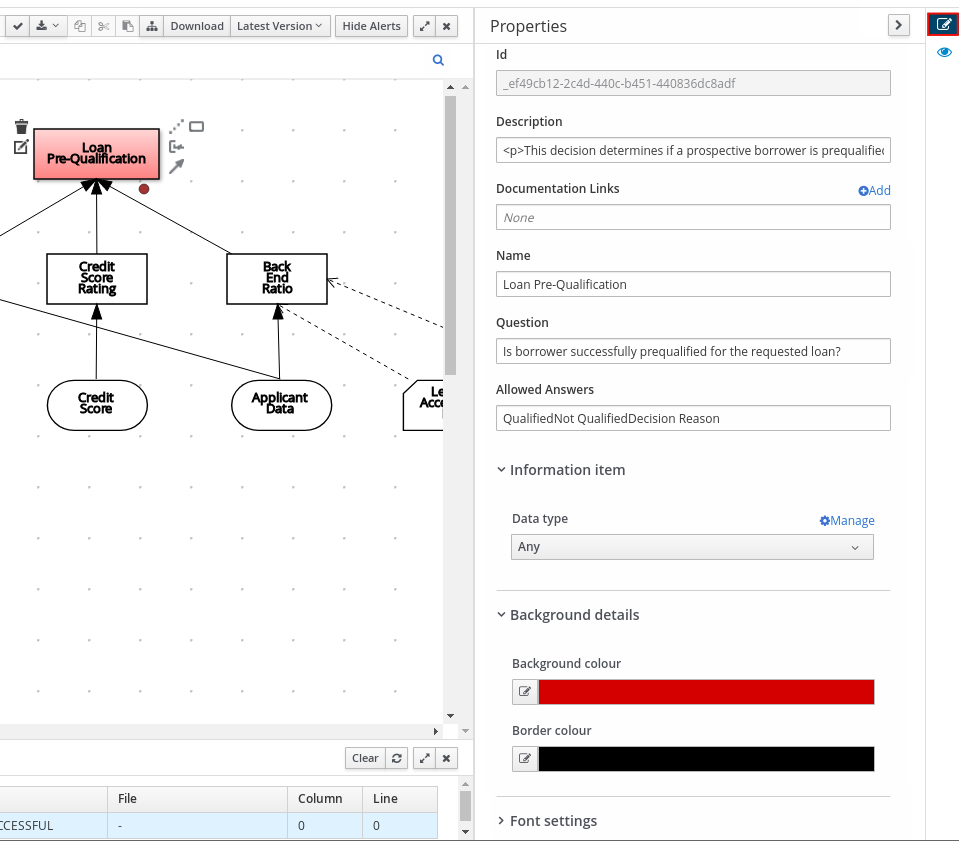Viewport: 959px width, 841px height.
Task: Click the red Background colour swatch
Action: pos(706,692)
